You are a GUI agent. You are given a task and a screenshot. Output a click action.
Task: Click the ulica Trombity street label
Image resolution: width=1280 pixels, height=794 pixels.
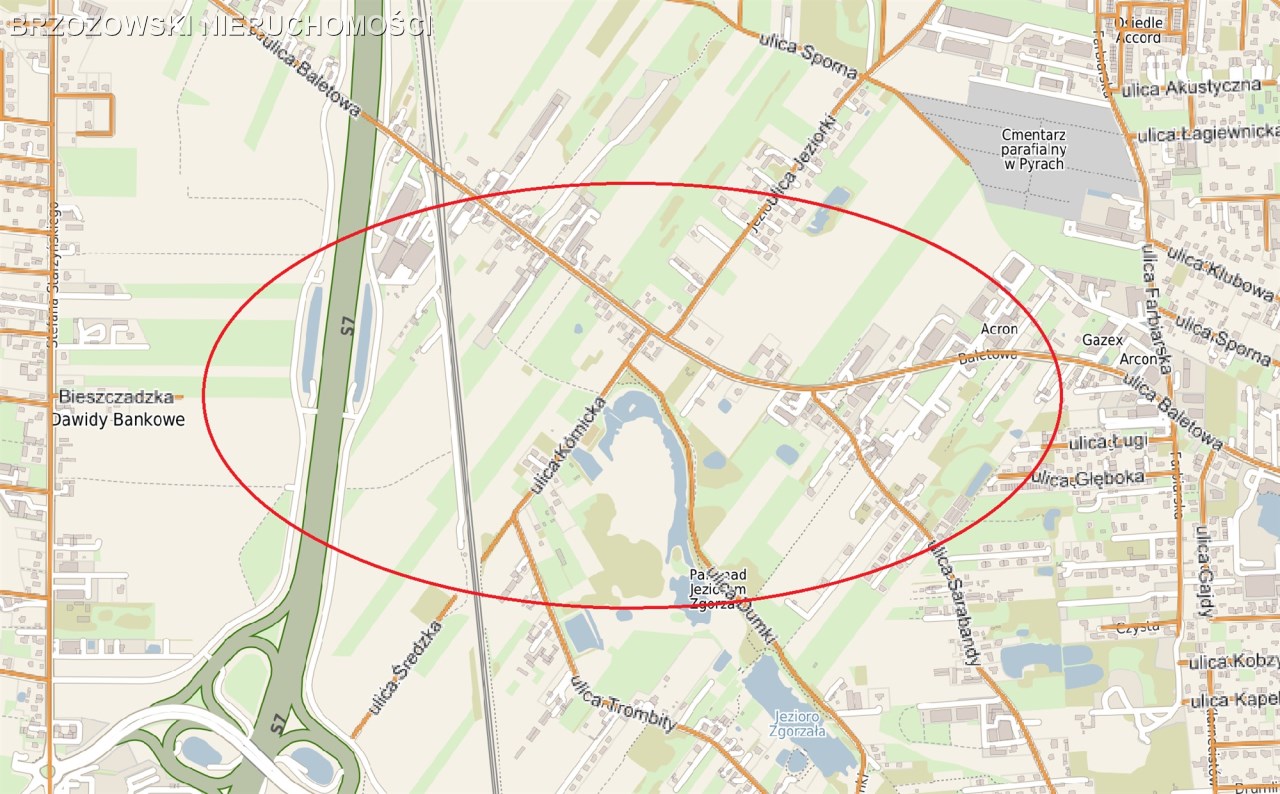point(623,705)
